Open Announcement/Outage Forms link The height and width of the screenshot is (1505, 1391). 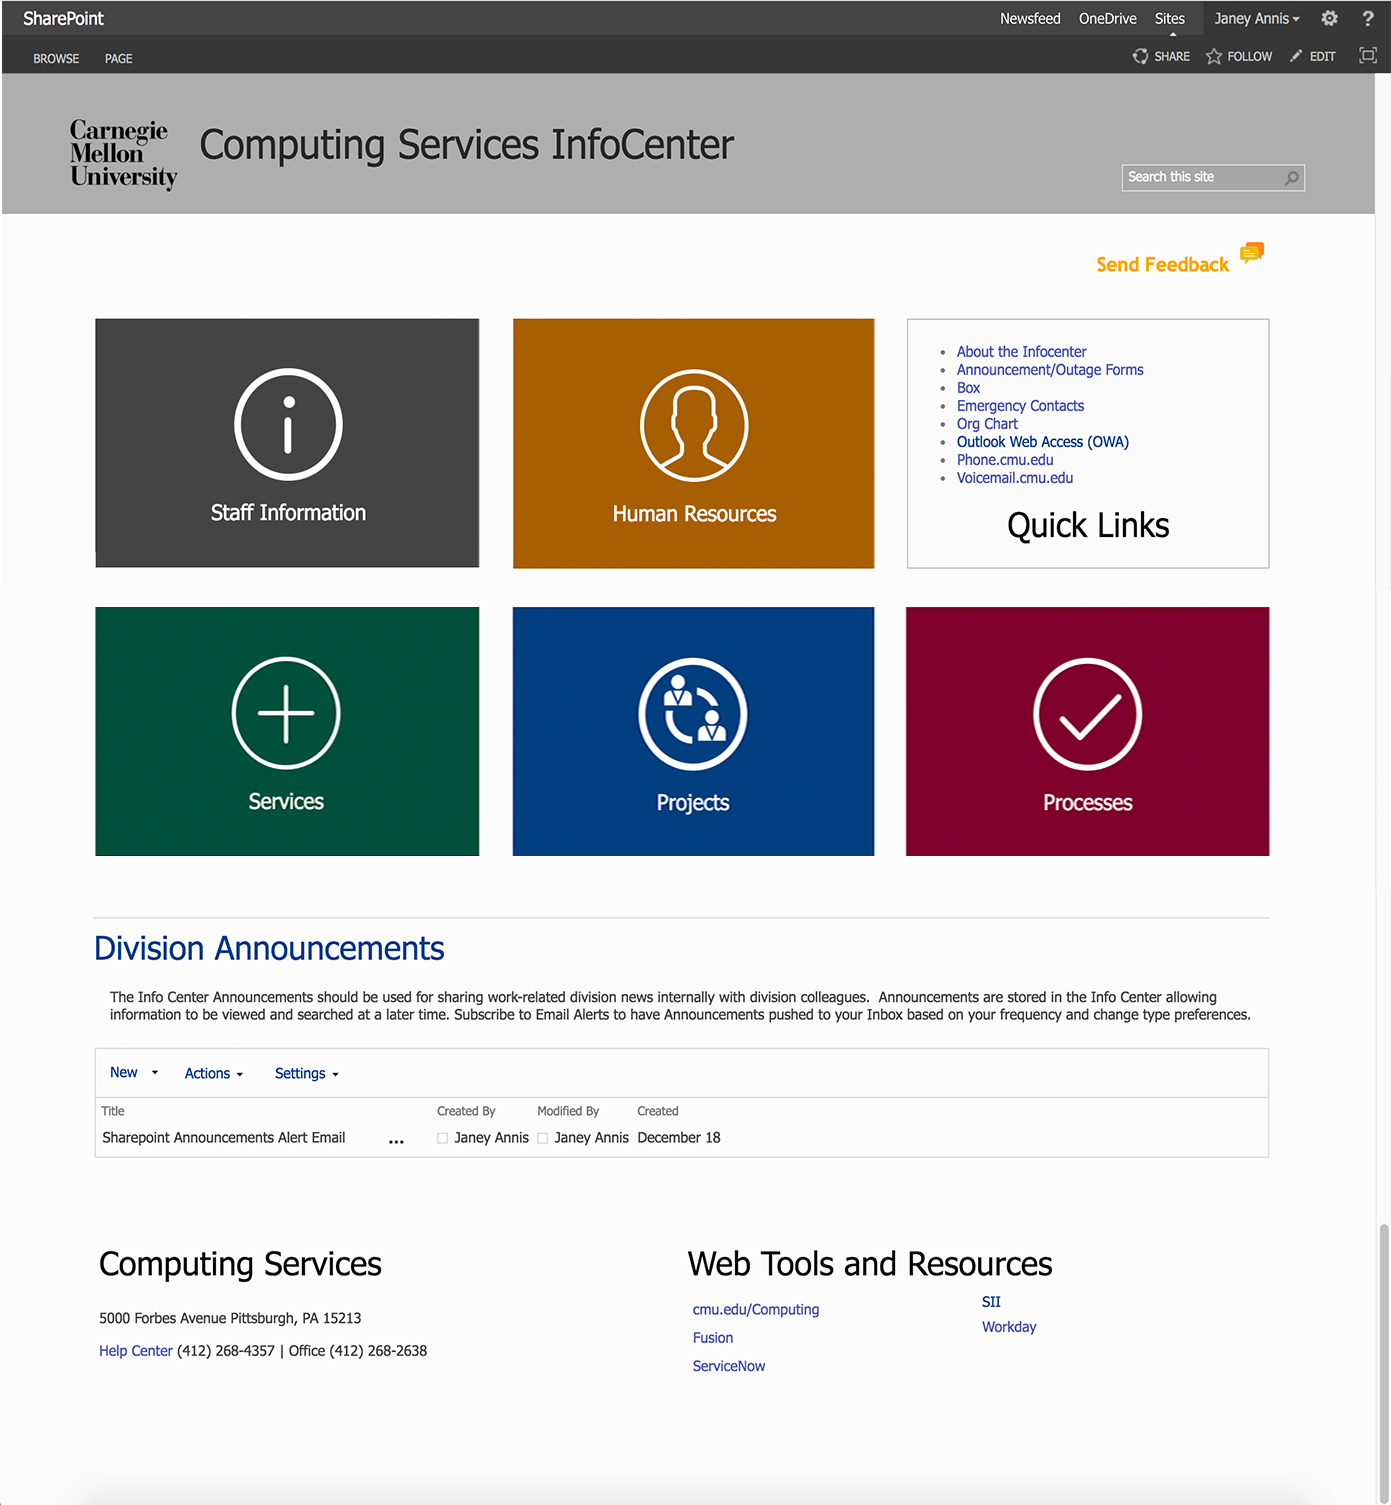pyautogui.click(x=1050, y=369)
